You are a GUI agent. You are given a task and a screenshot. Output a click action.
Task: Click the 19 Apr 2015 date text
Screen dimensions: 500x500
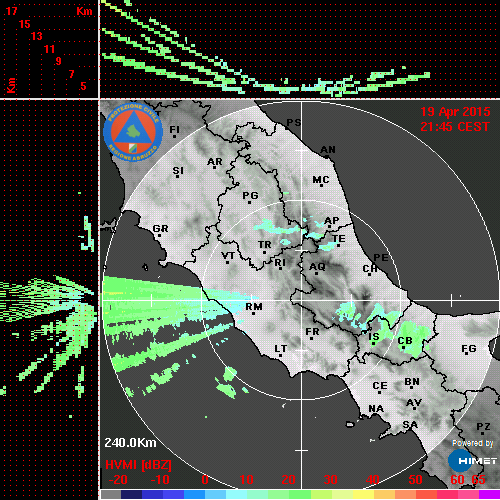tap(455, 112)
